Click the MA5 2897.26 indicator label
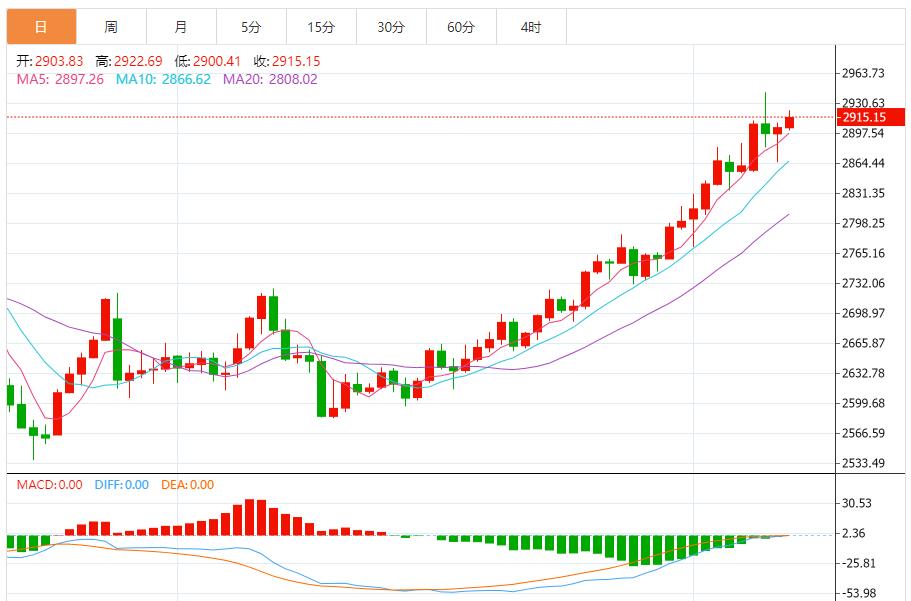Image resolution: width=911 pixels, height=601 pixels. pyautogui.click(x=60, y=79)
